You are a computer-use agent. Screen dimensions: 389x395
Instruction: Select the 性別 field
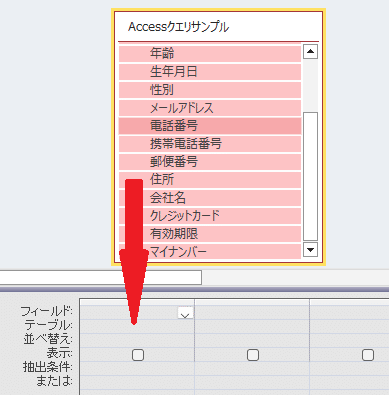210,90
